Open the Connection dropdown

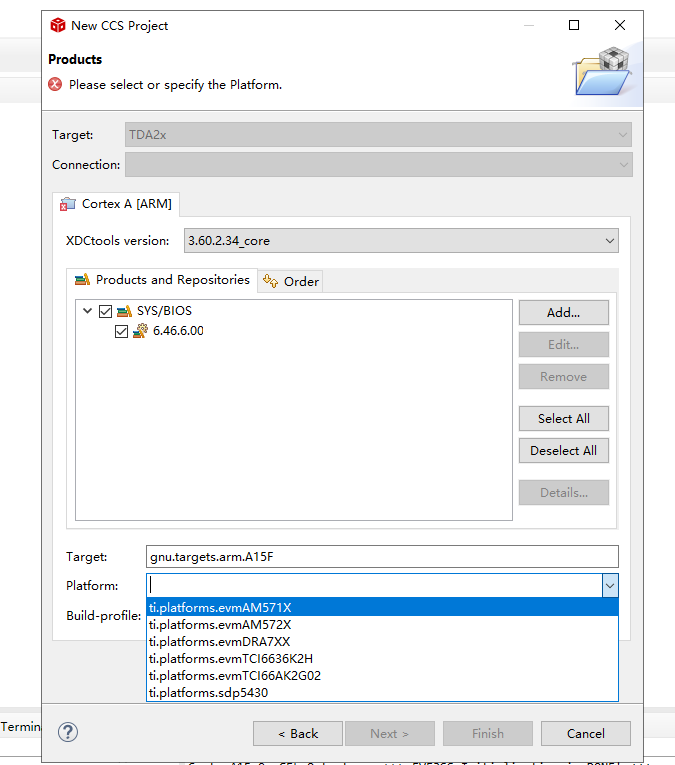(x=378, y=165)
